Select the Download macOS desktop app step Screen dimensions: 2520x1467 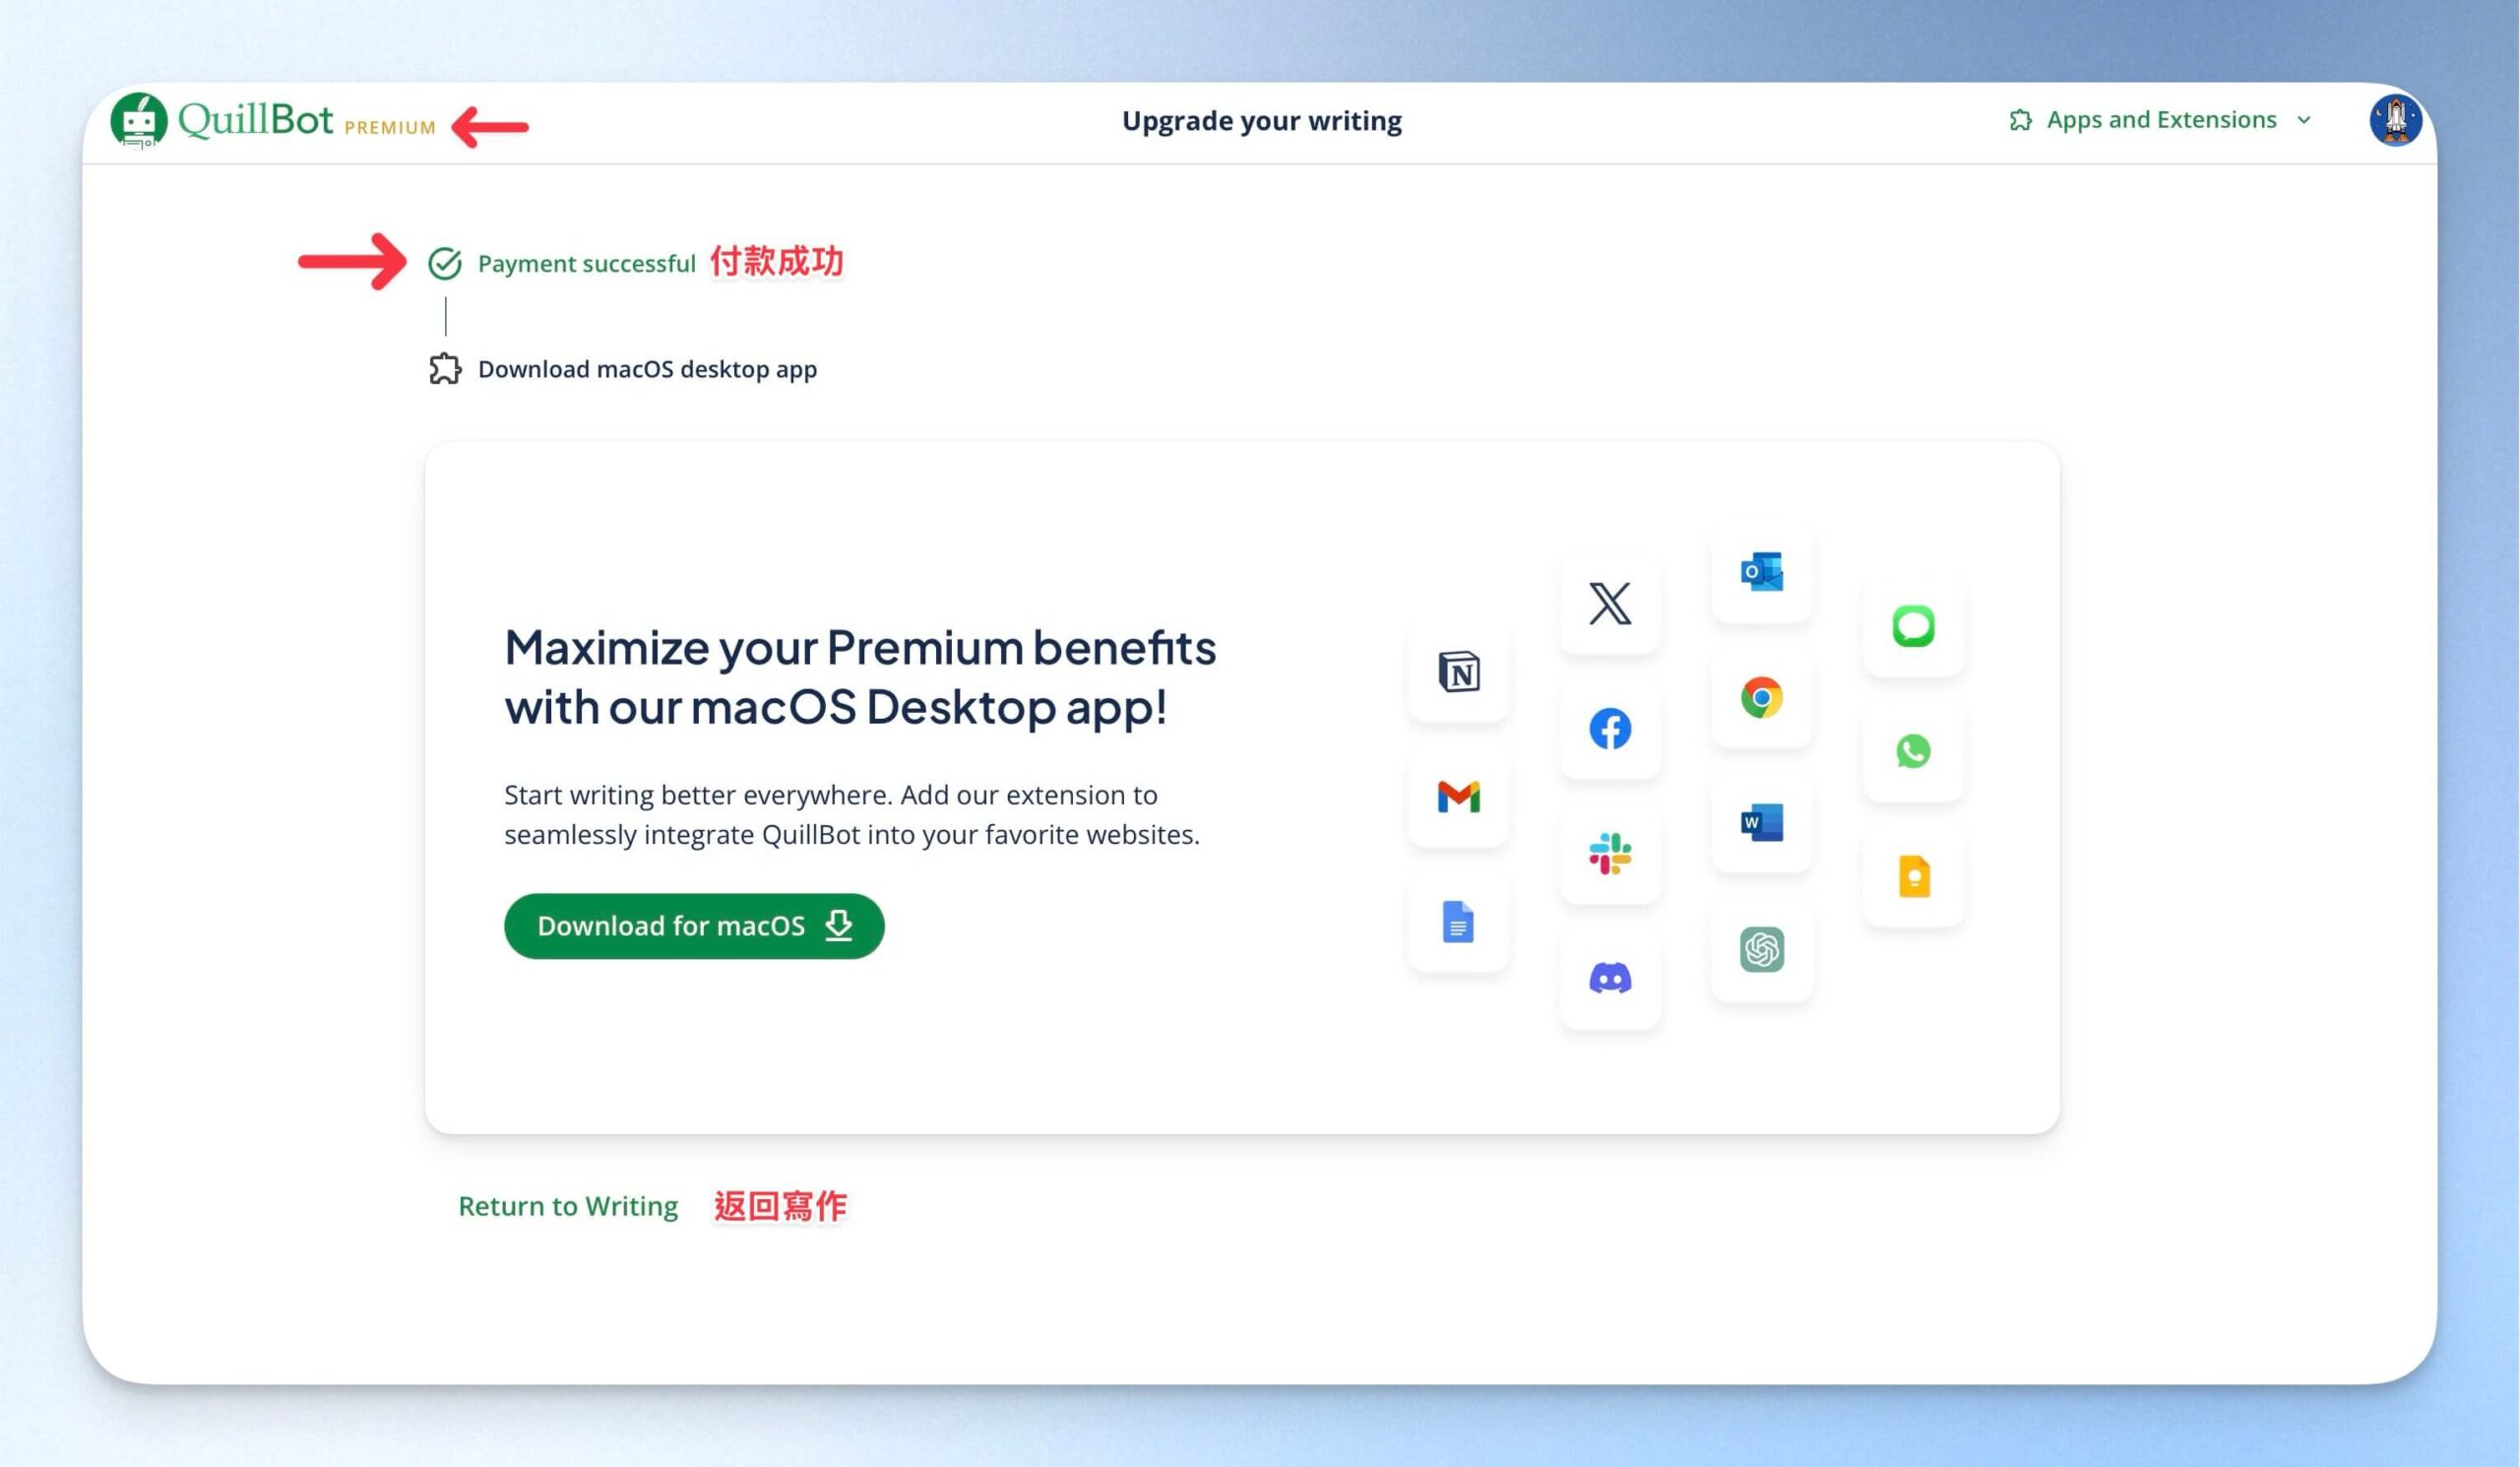[x=646, y=369]
